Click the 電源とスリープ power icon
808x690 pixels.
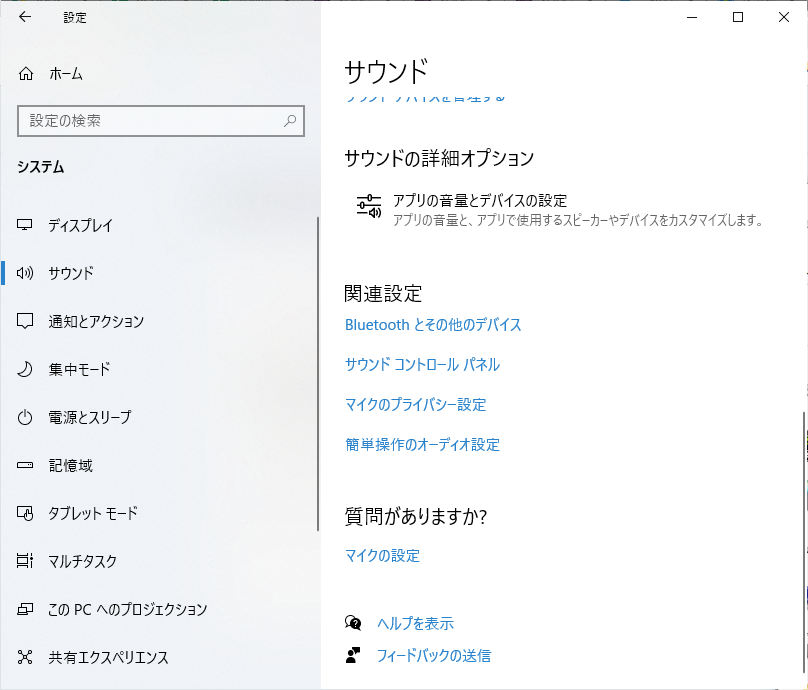(x=25, y=417)
